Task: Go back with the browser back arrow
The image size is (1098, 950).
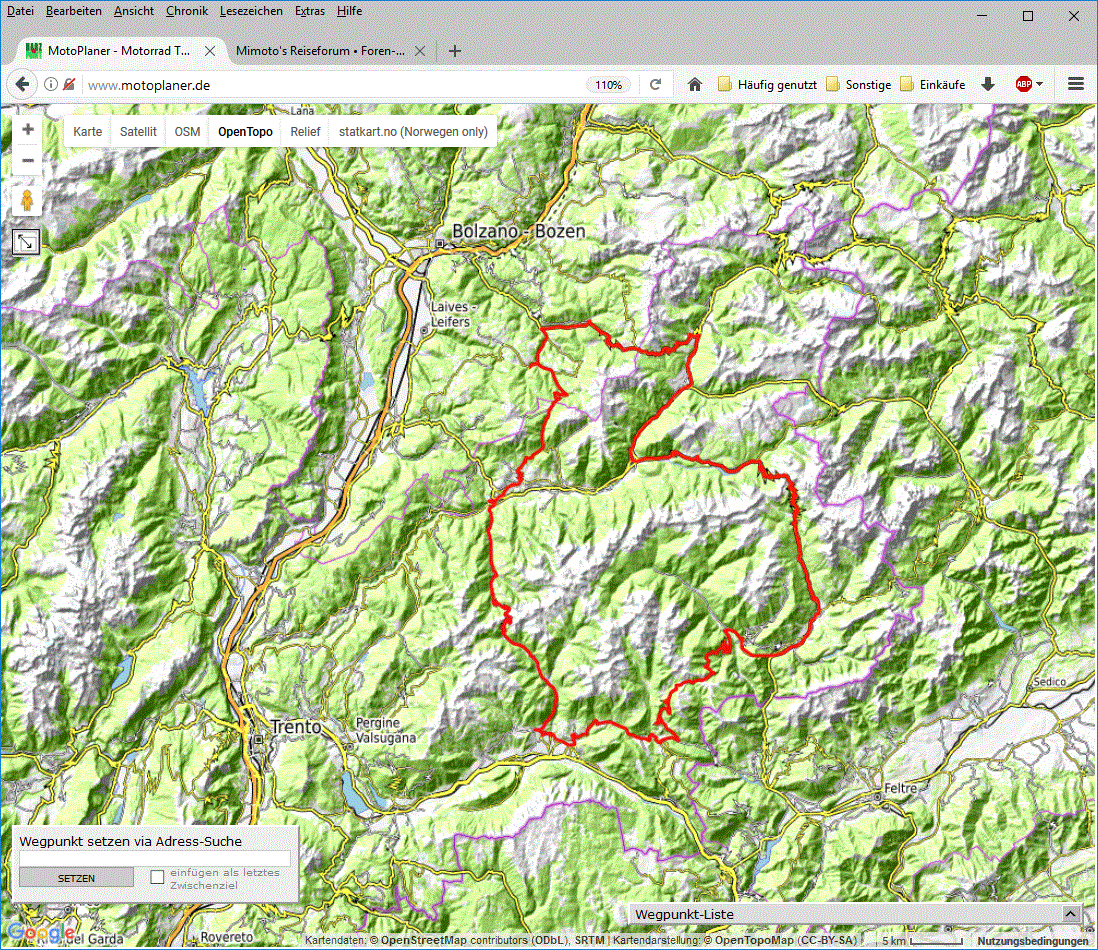Action: point(22,85)
